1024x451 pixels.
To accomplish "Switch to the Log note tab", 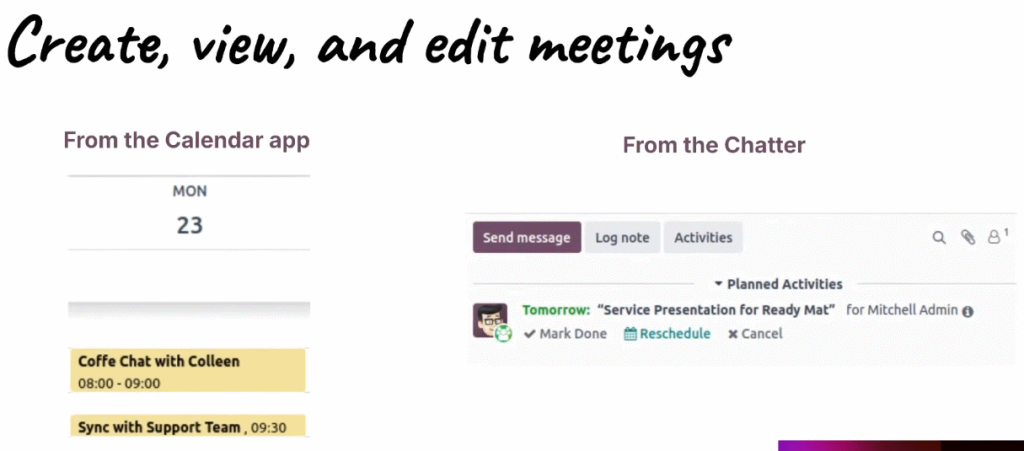I will pyautogui.click(x=622, y=238).
